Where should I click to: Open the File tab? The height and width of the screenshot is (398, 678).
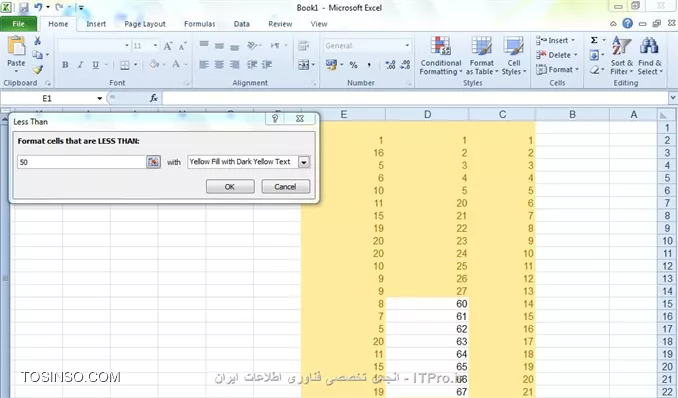18,24
